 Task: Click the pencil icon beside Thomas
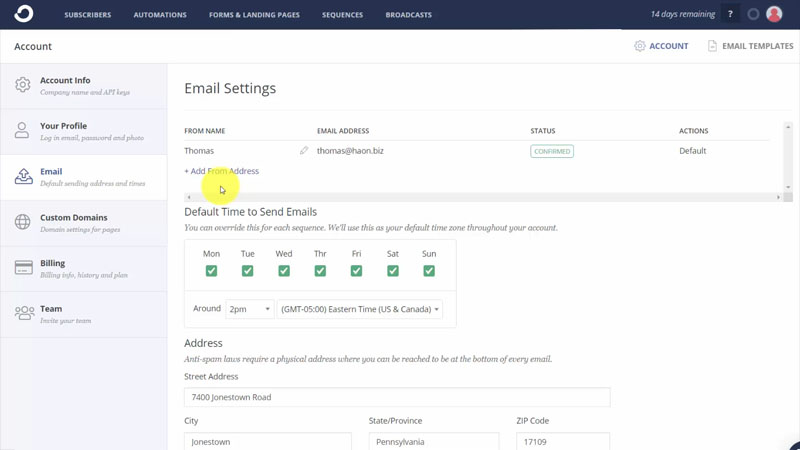[304, 151]
